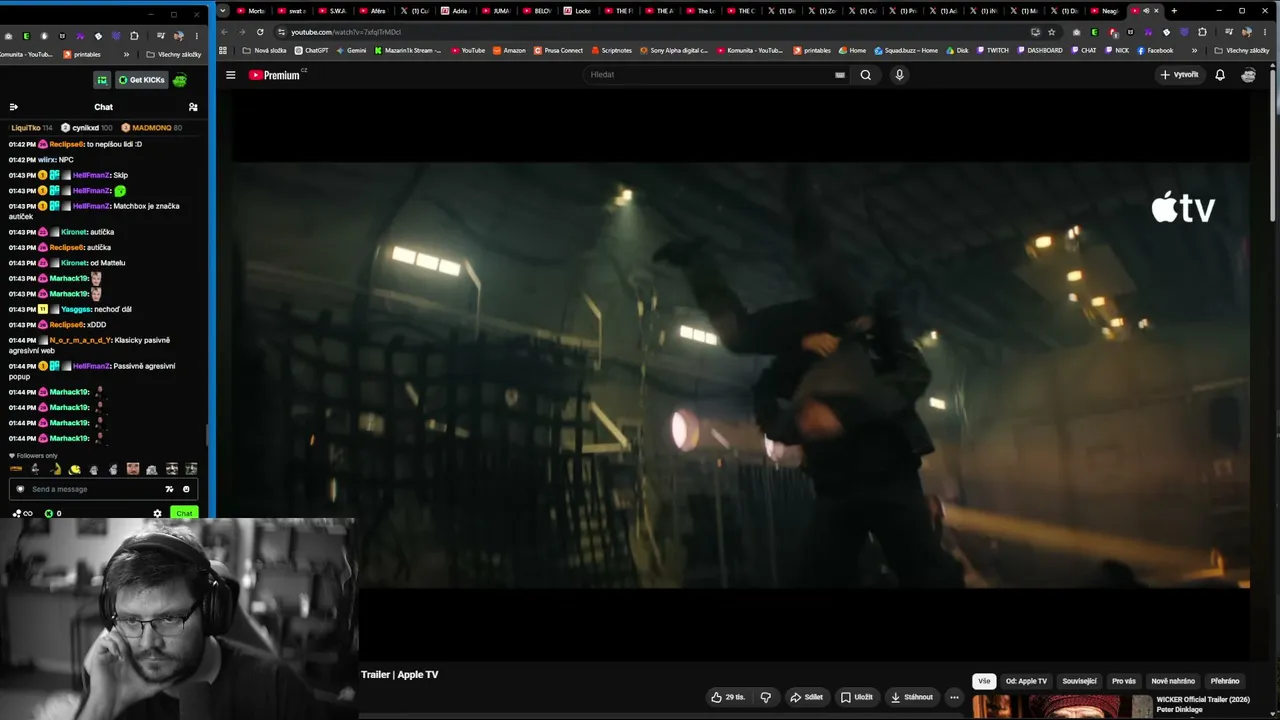
Task: Click the green Kick profile avatar
Action: point(180,80)
